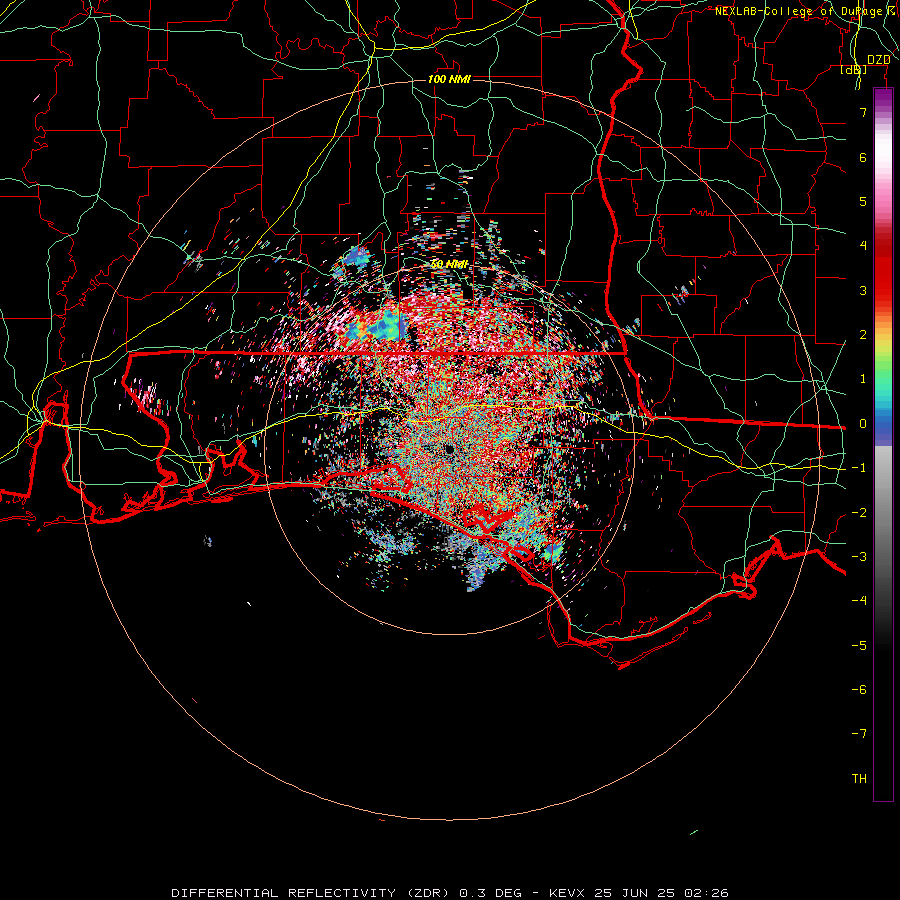
Task: Click the "DIFFERENTIAL REFLECTIVITY" footer text
Action: pyautogui.click(x=283, y=893)
